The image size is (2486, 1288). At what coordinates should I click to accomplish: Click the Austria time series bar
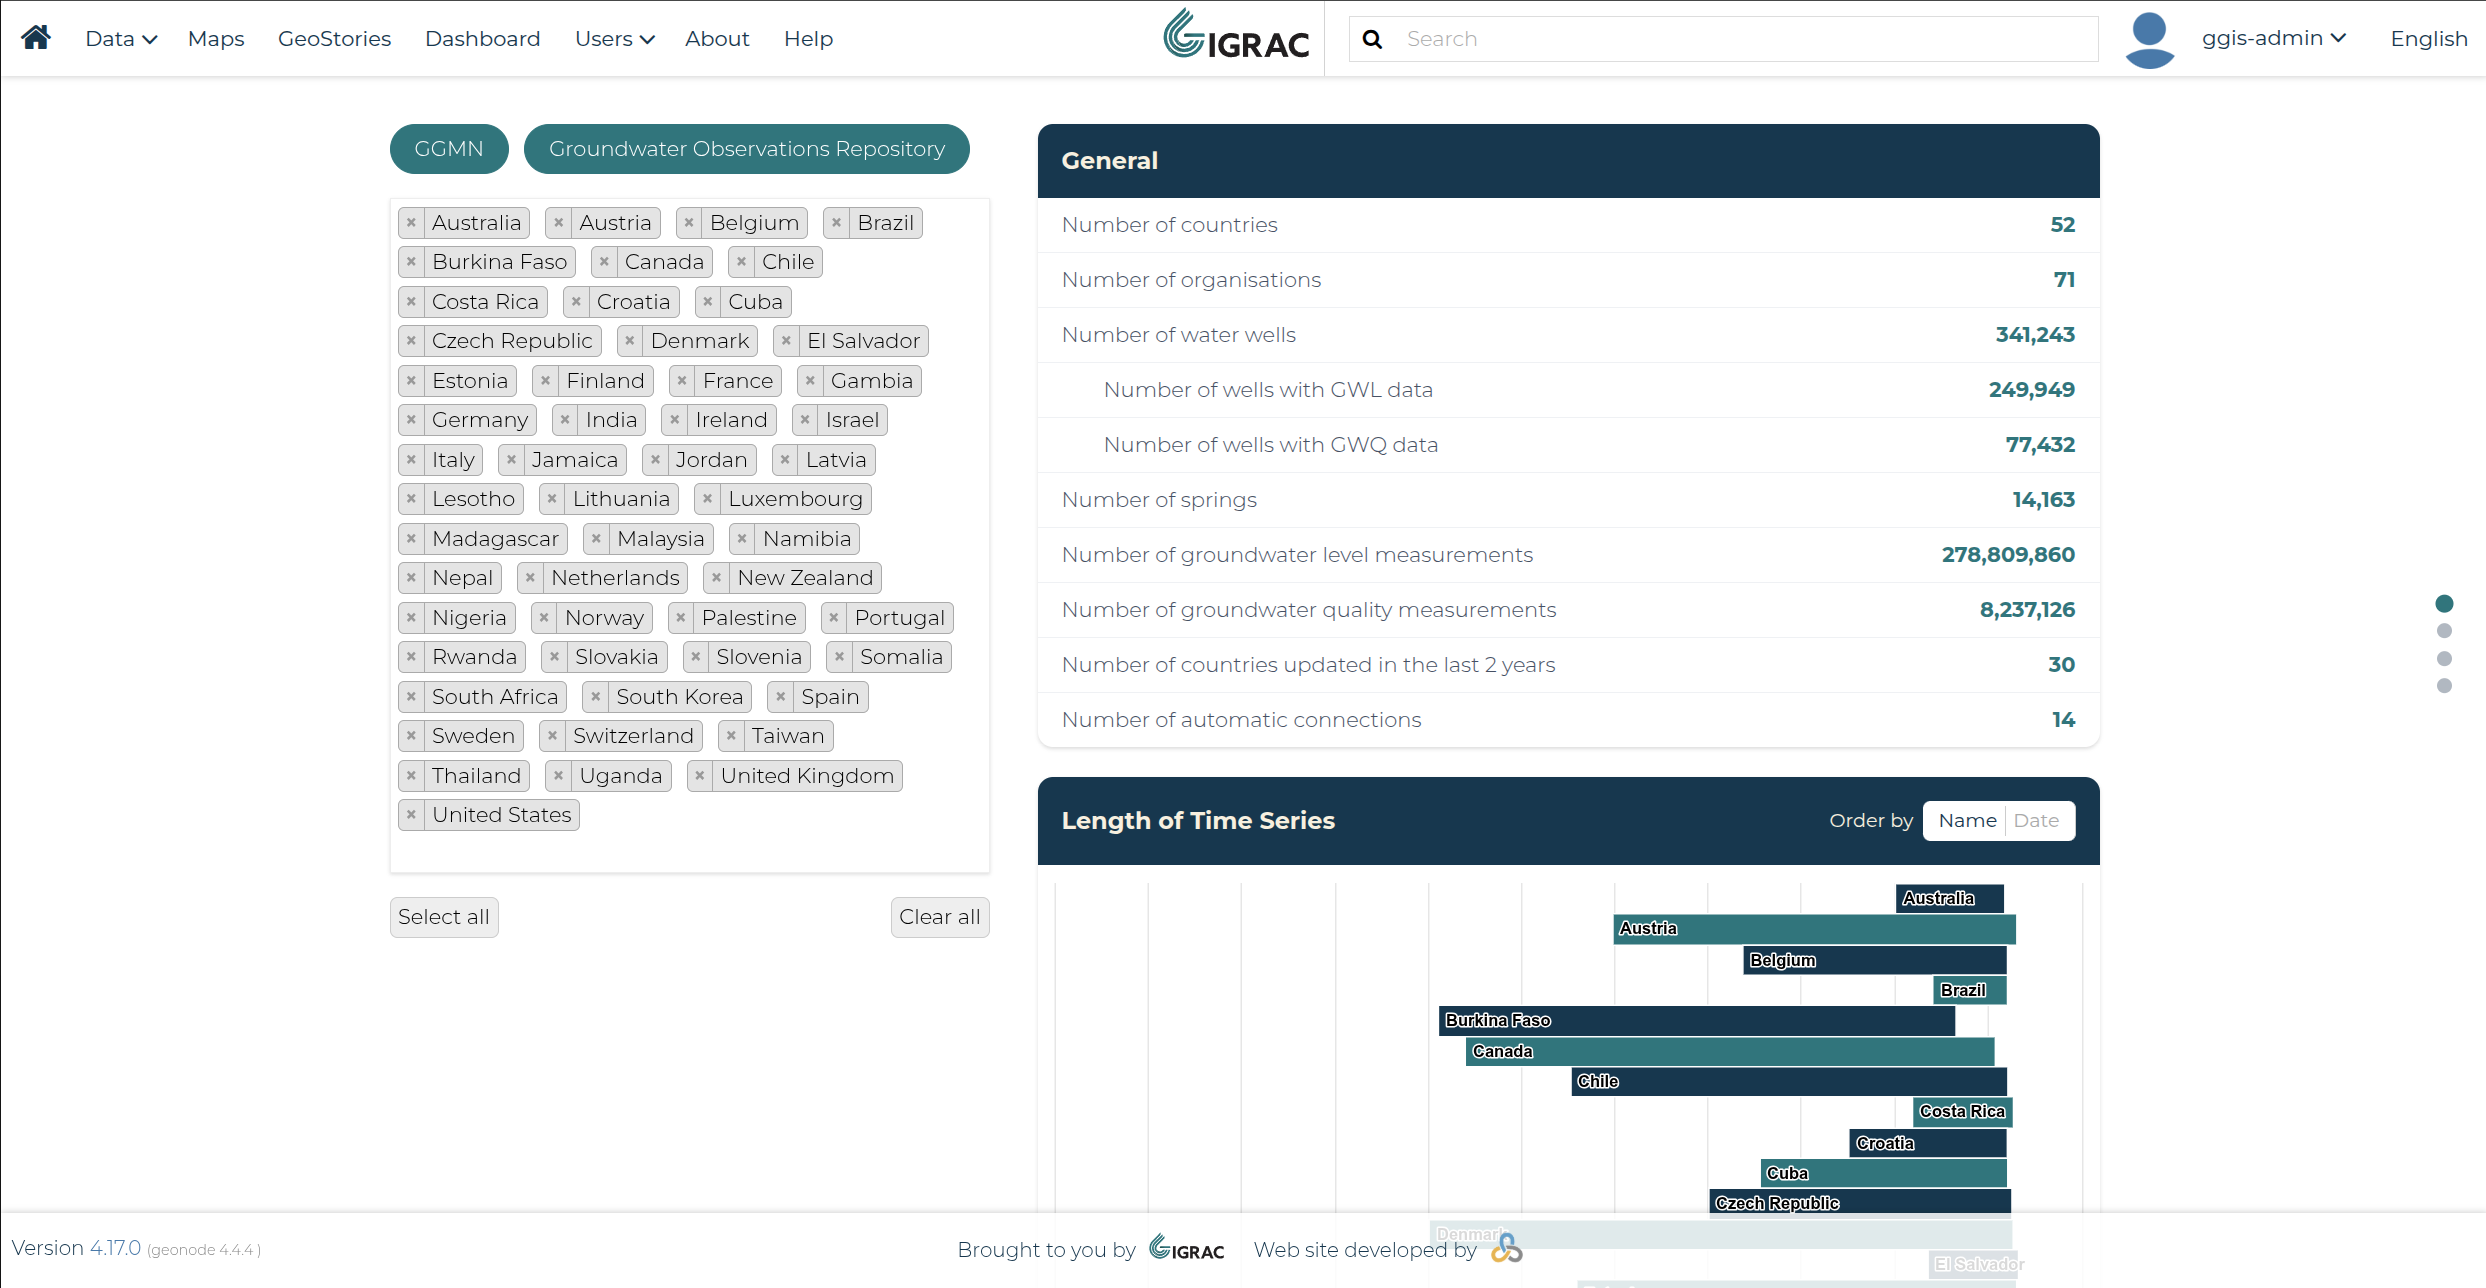pyautogui.click(x=1814, y=929)
